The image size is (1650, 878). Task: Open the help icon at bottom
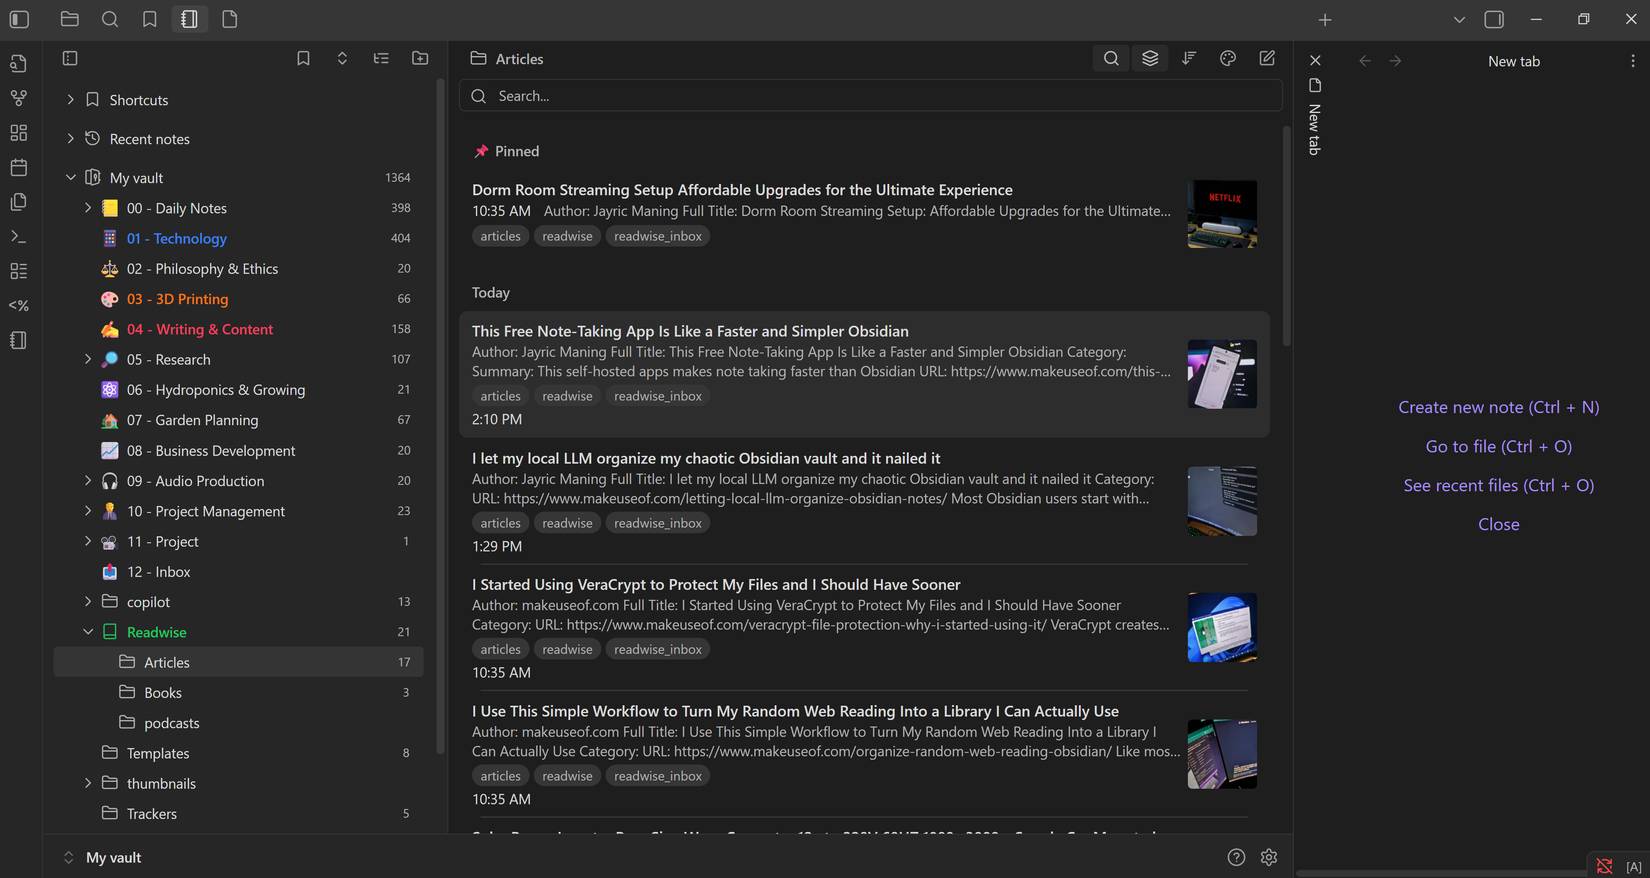click(x=1236, y=857)
